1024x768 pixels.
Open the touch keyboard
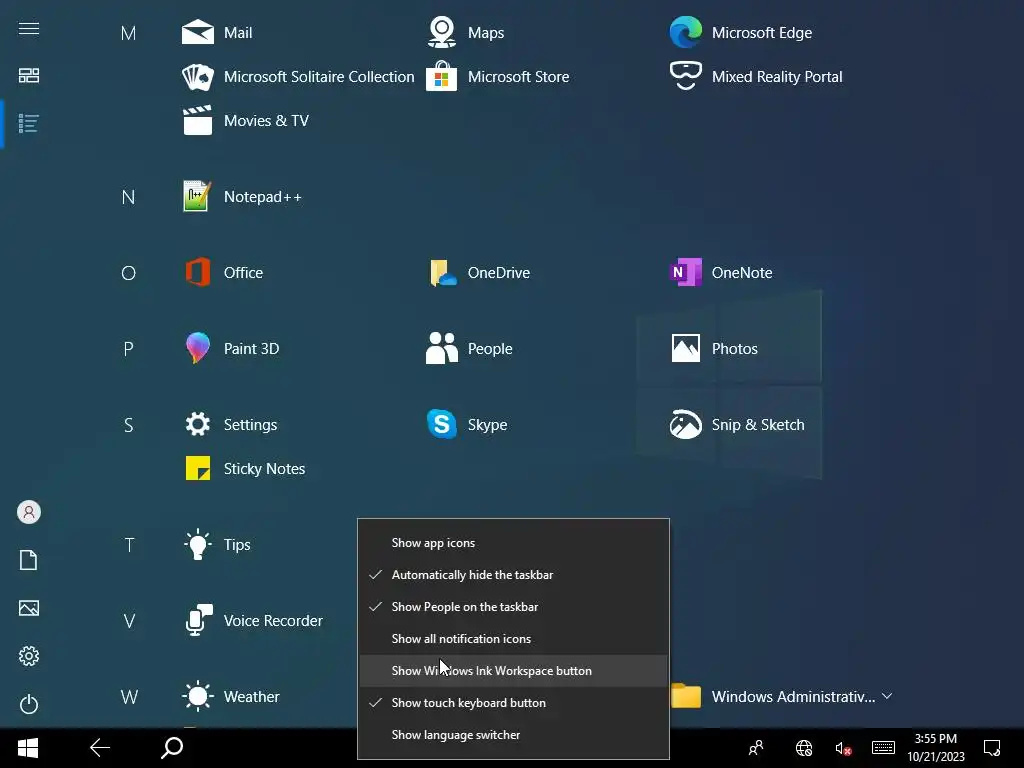[884, 748]
